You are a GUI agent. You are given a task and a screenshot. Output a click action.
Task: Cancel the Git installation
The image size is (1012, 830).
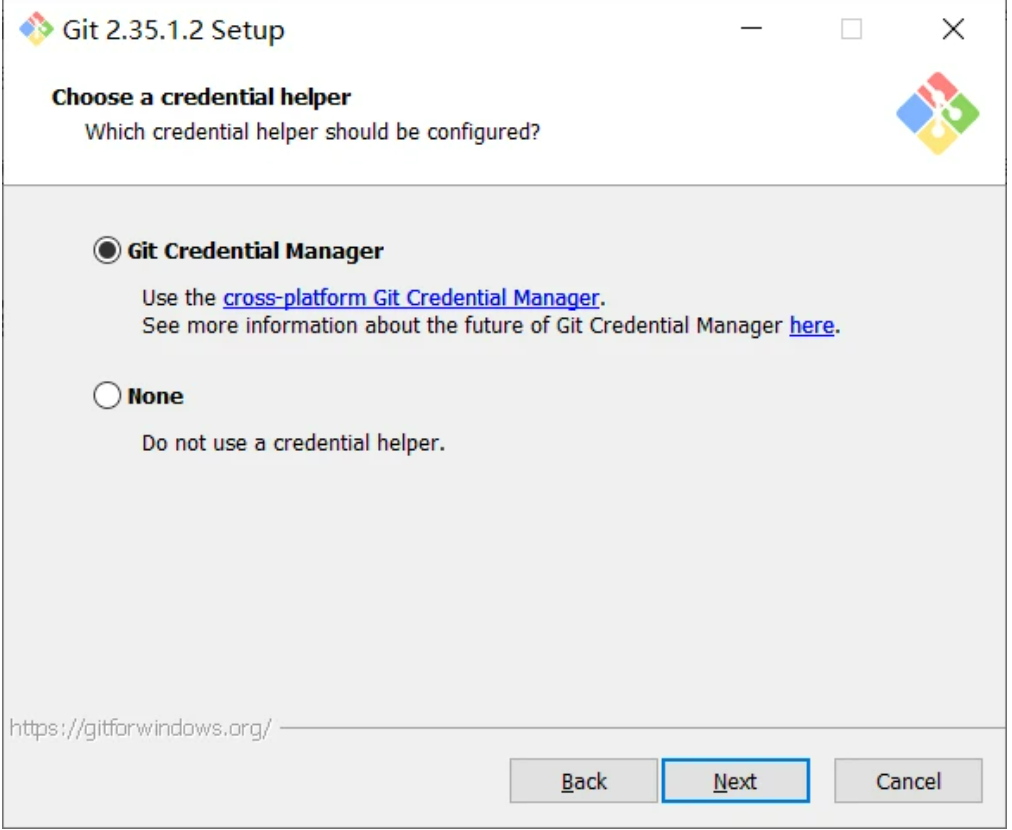[x=908, y=781]
